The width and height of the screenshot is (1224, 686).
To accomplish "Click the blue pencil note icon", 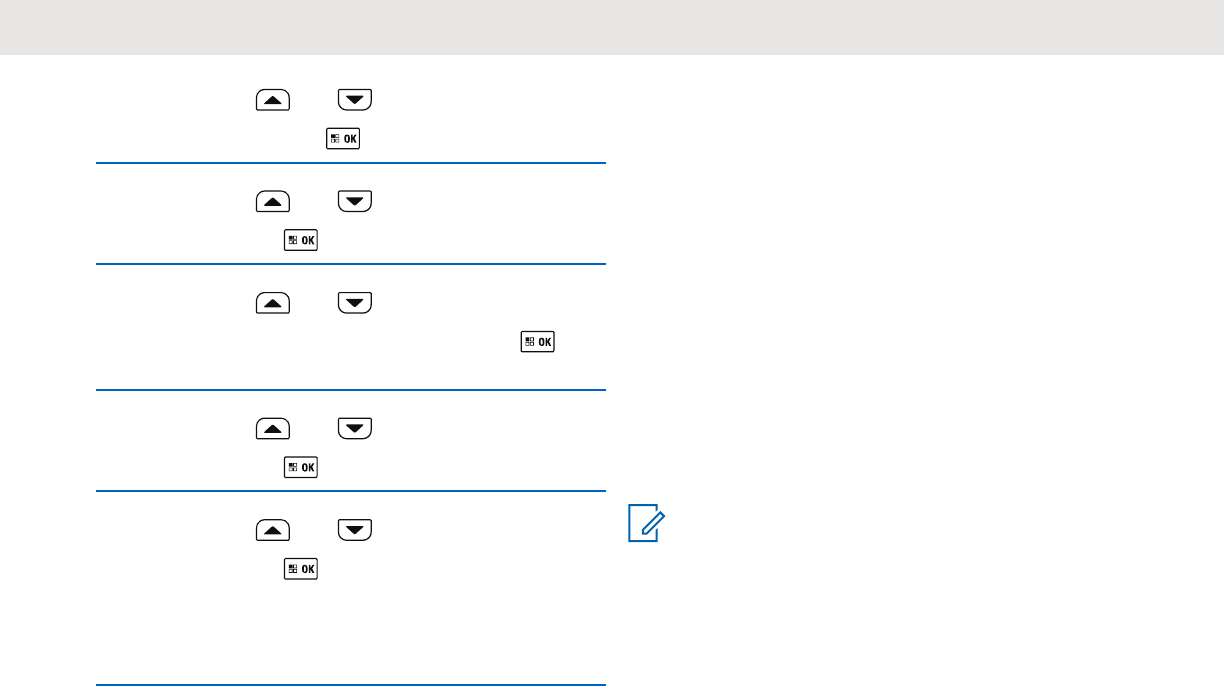I will 643,524.
